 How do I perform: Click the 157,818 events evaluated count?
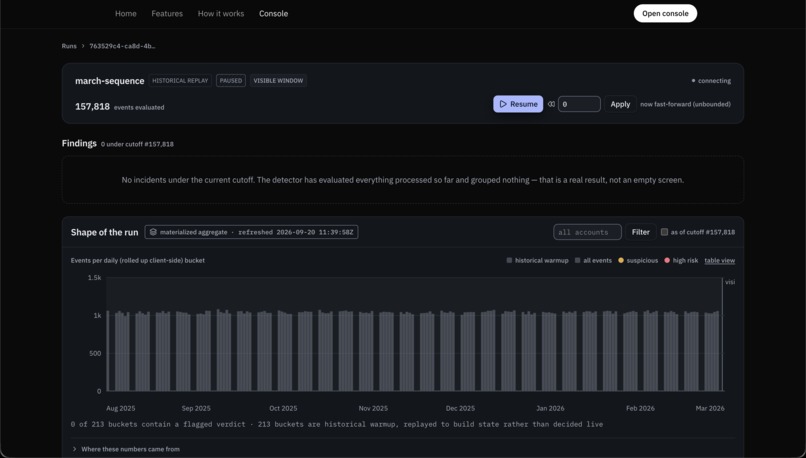tap(119, 106)
